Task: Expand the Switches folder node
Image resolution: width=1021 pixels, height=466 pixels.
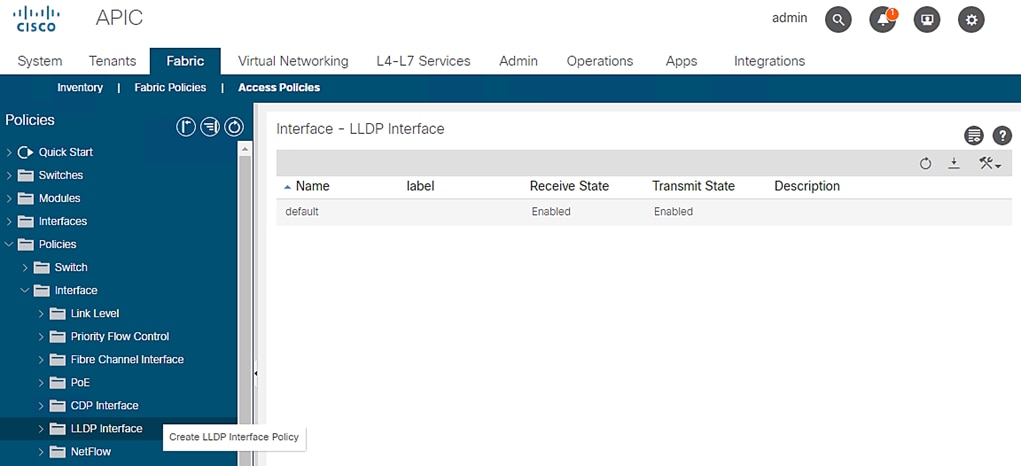Action: 10,175
